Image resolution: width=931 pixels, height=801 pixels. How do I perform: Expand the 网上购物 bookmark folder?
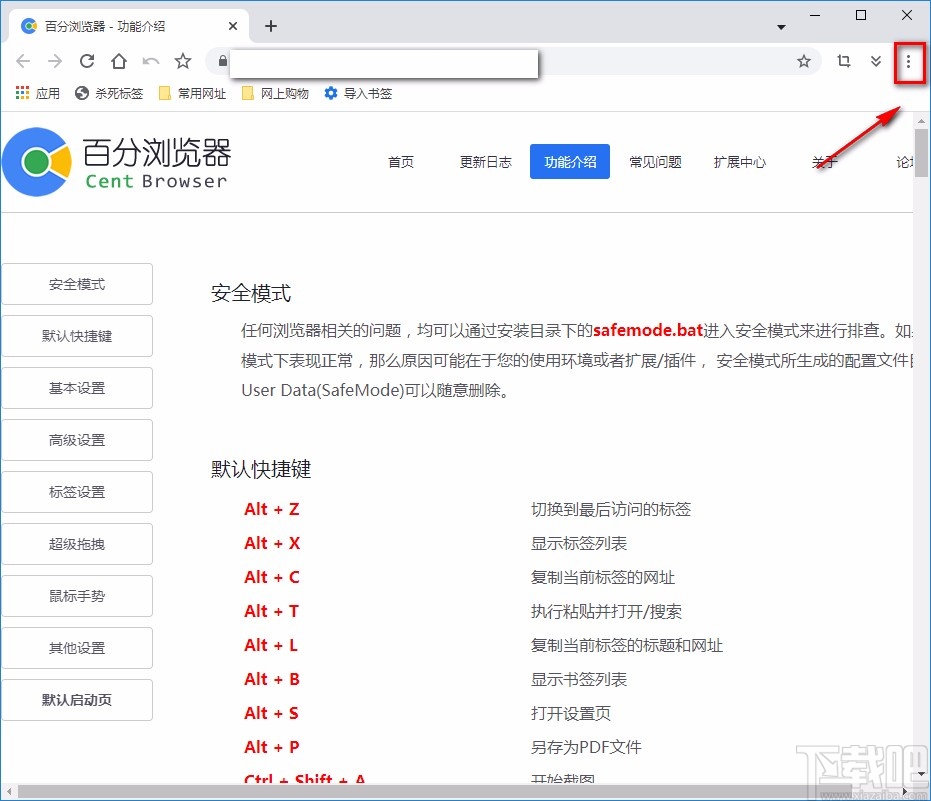pos(275,94)
